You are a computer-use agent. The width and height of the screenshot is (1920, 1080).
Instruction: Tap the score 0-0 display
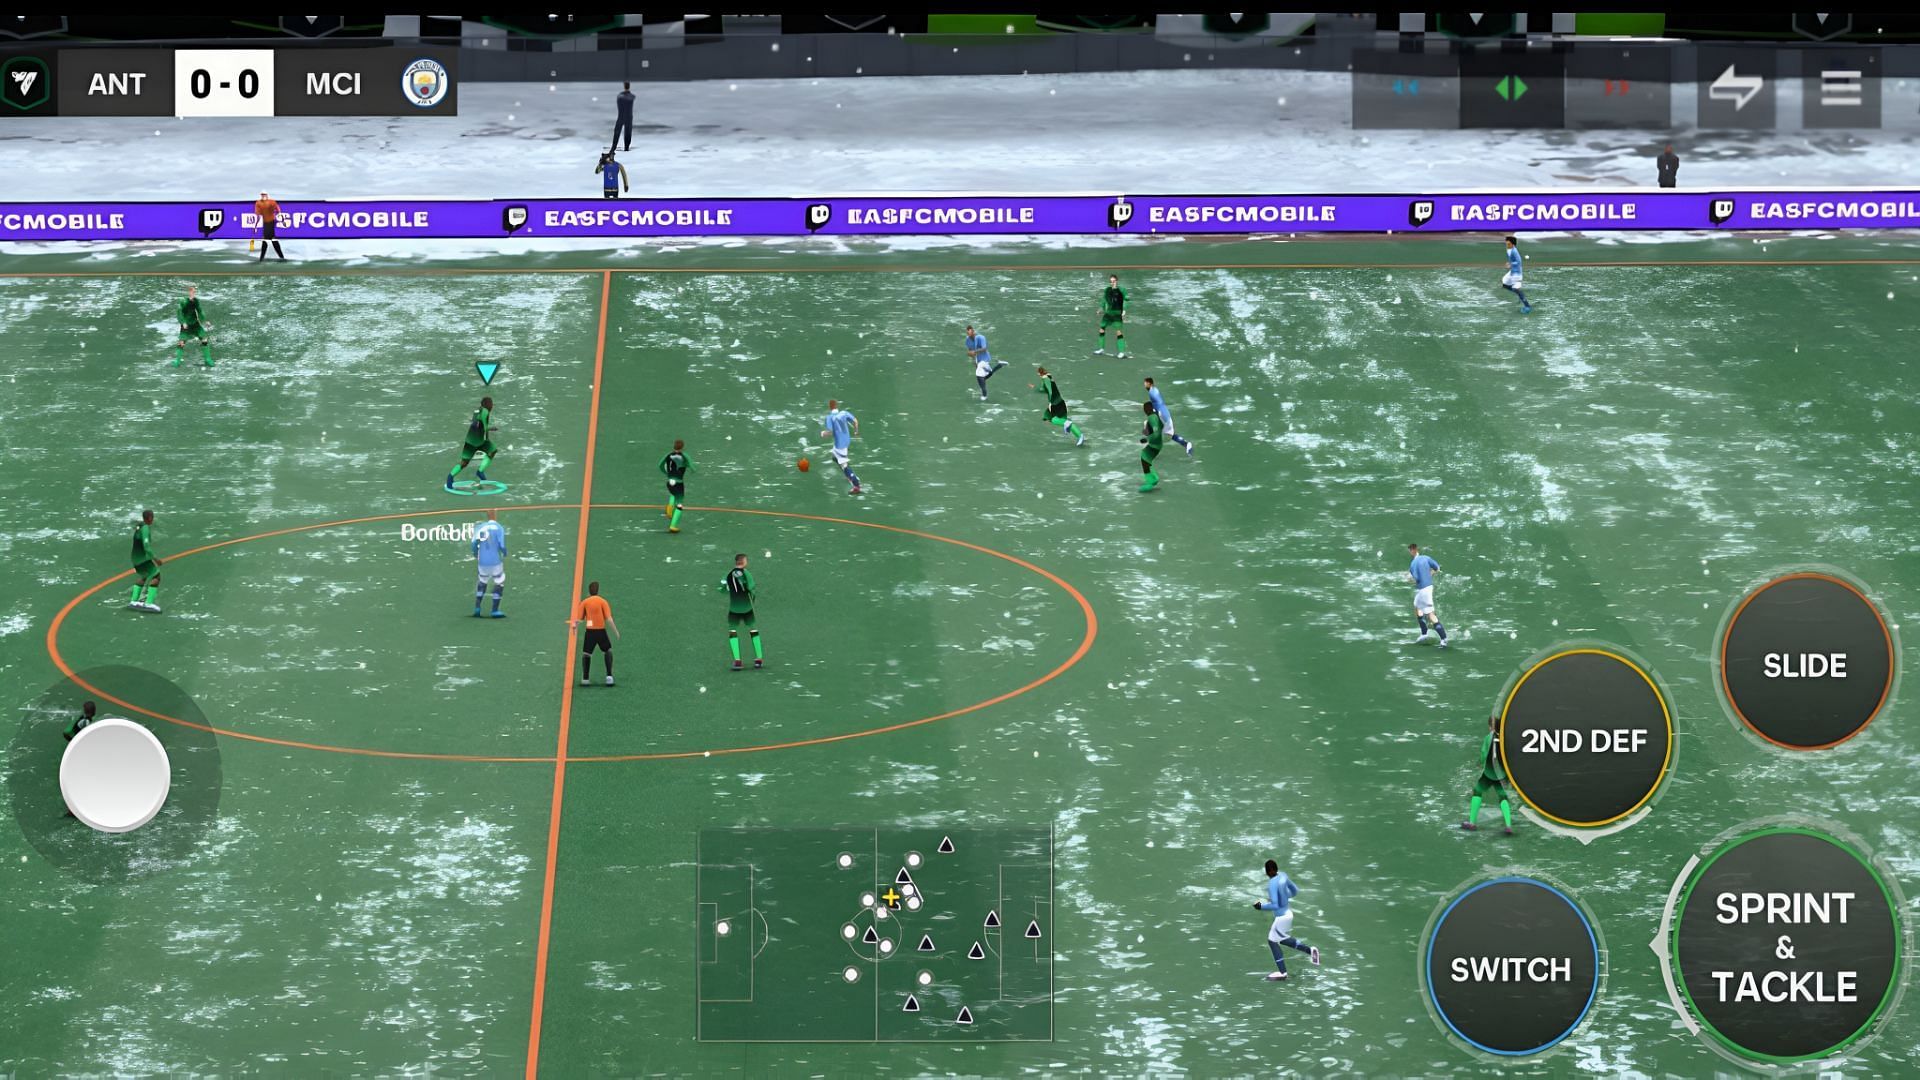(x=223, y=83)
